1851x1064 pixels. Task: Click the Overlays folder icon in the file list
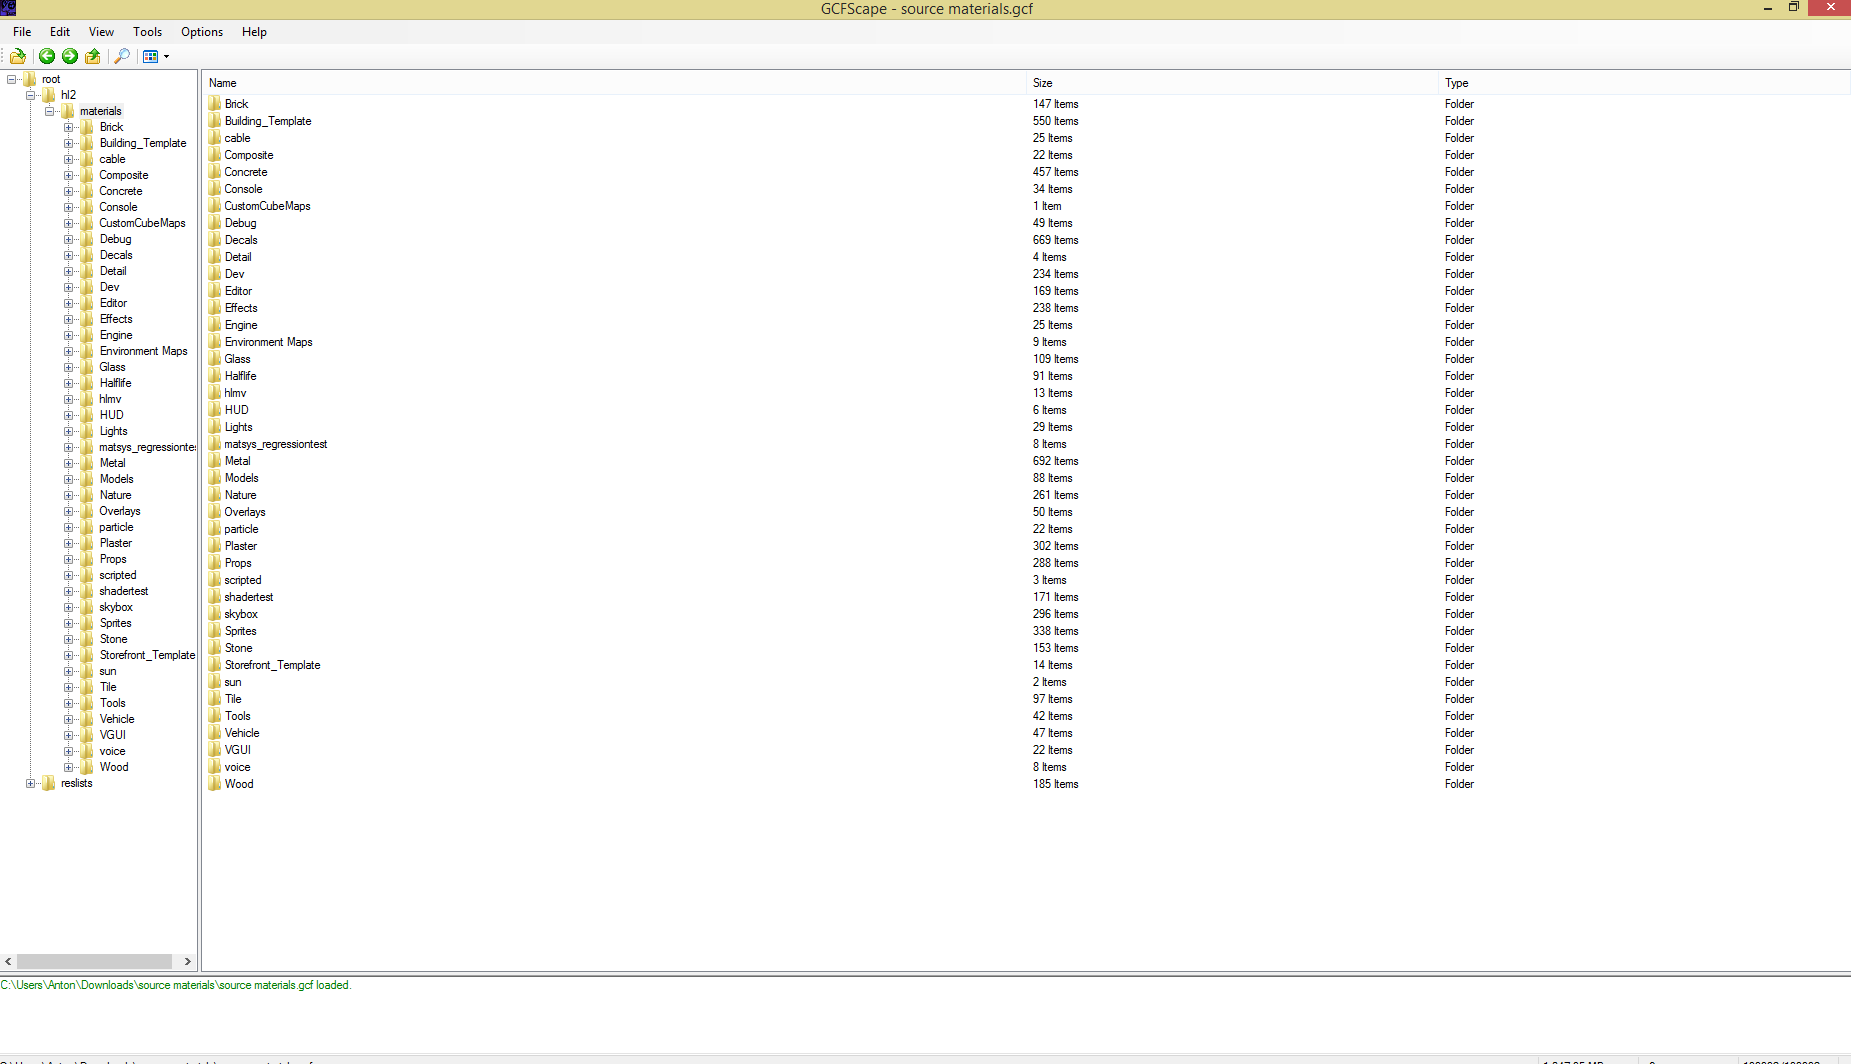click(x=215, y=512)
